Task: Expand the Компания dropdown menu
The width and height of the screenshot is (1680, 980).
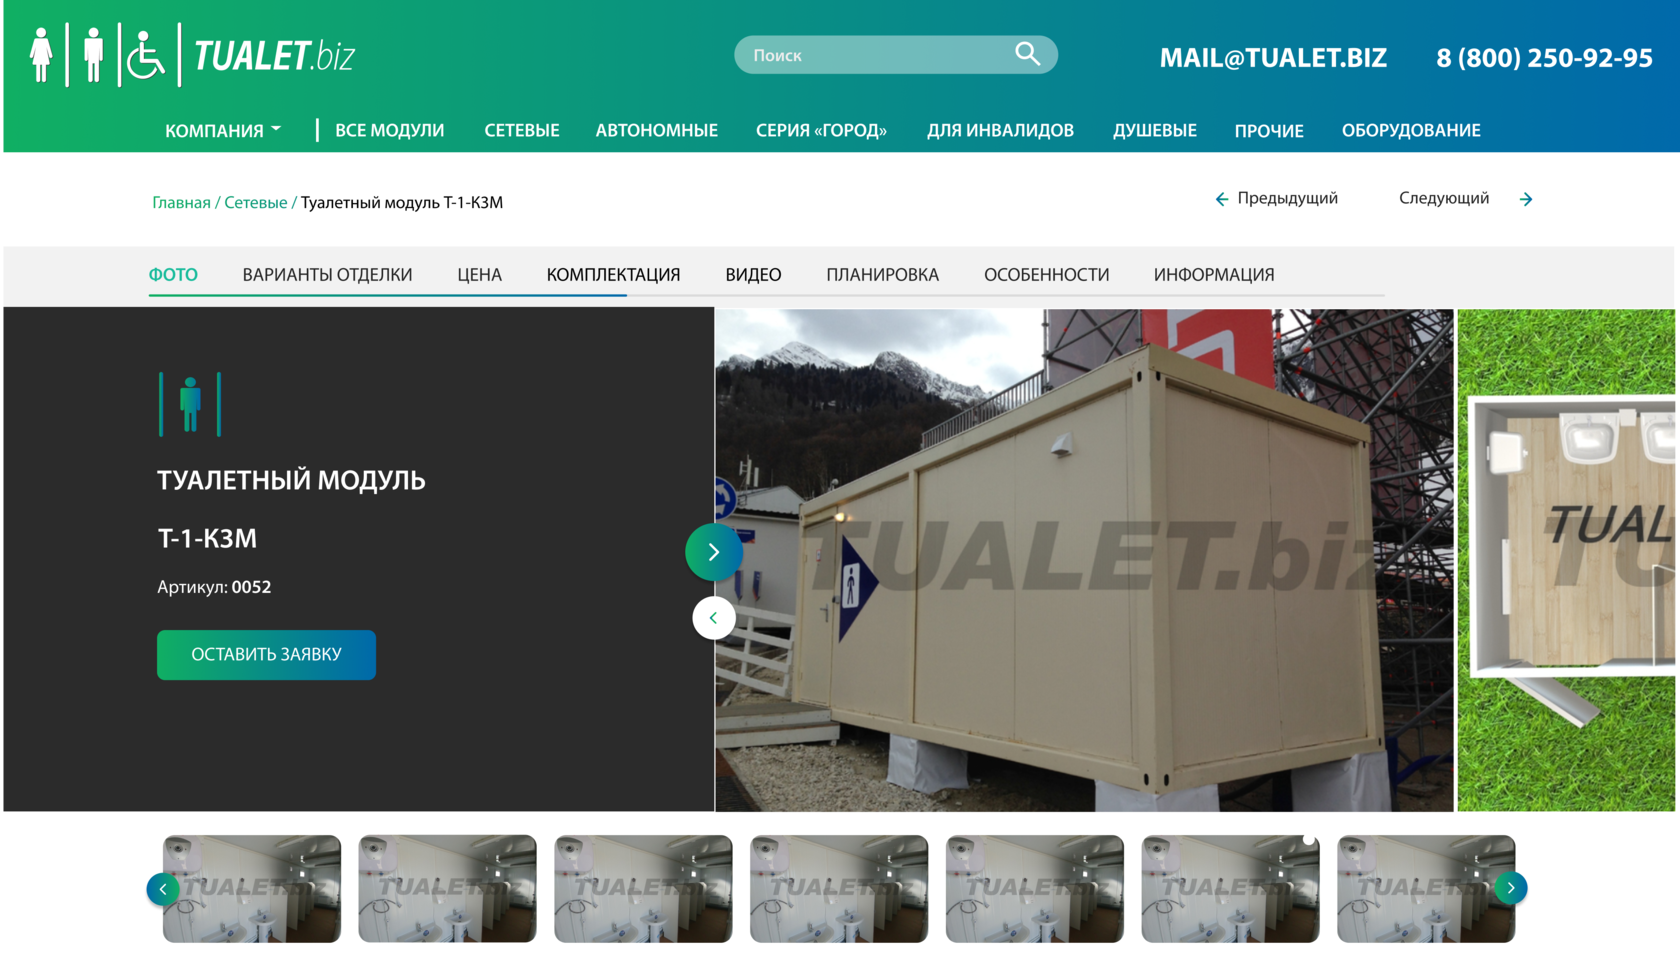Action: 223,130
